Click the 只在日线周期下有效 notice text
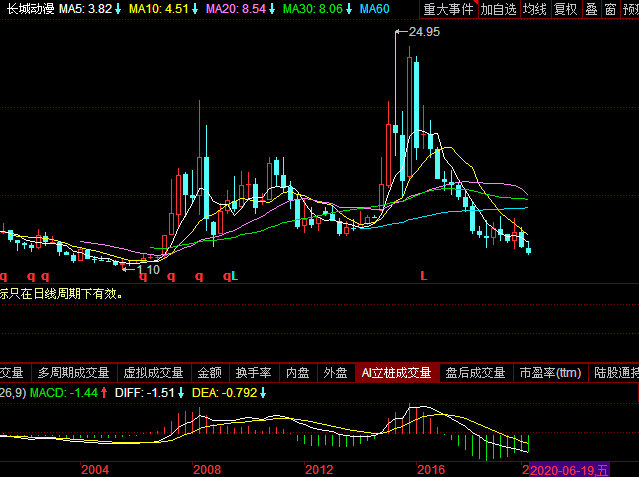Screen dimensions: 639x477 tap(61, 294)
